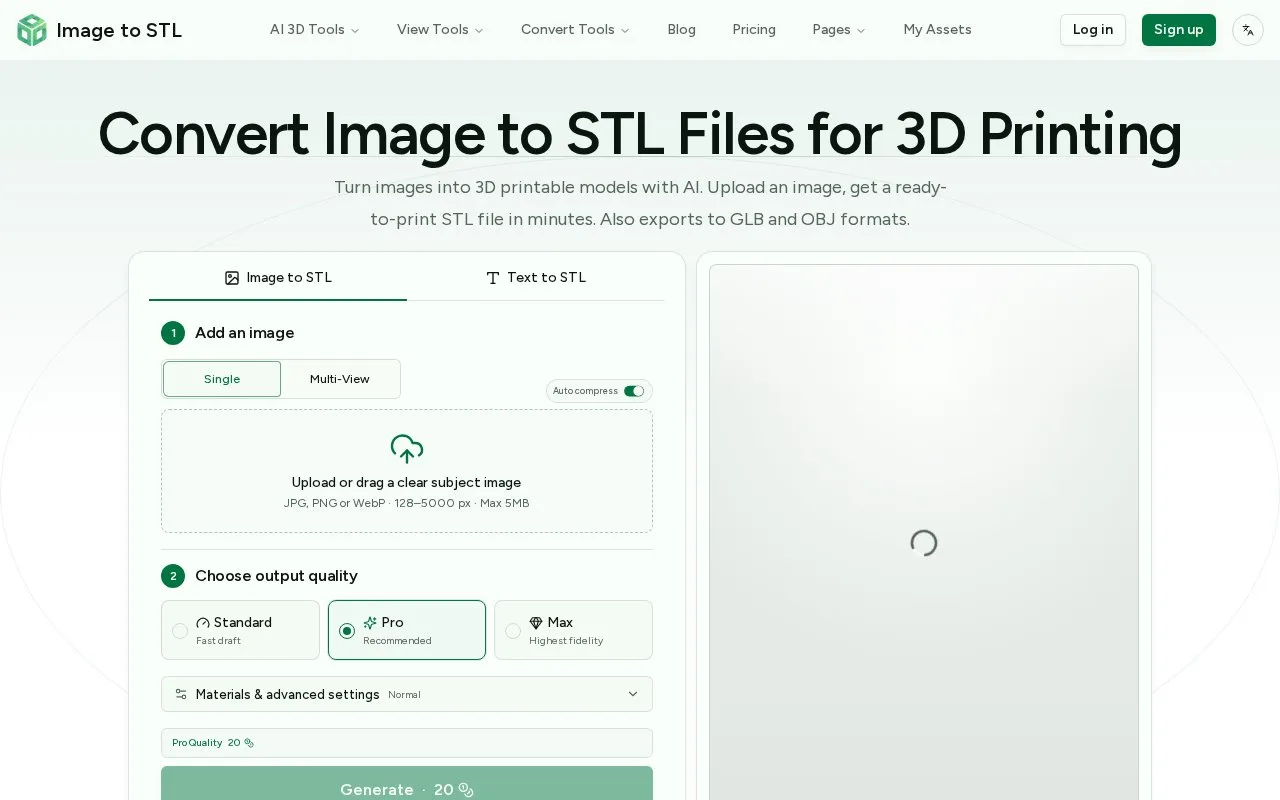Click the 3D preview panel area
Viewport: 1280px width, 800px height.
[x=924, y=532]
